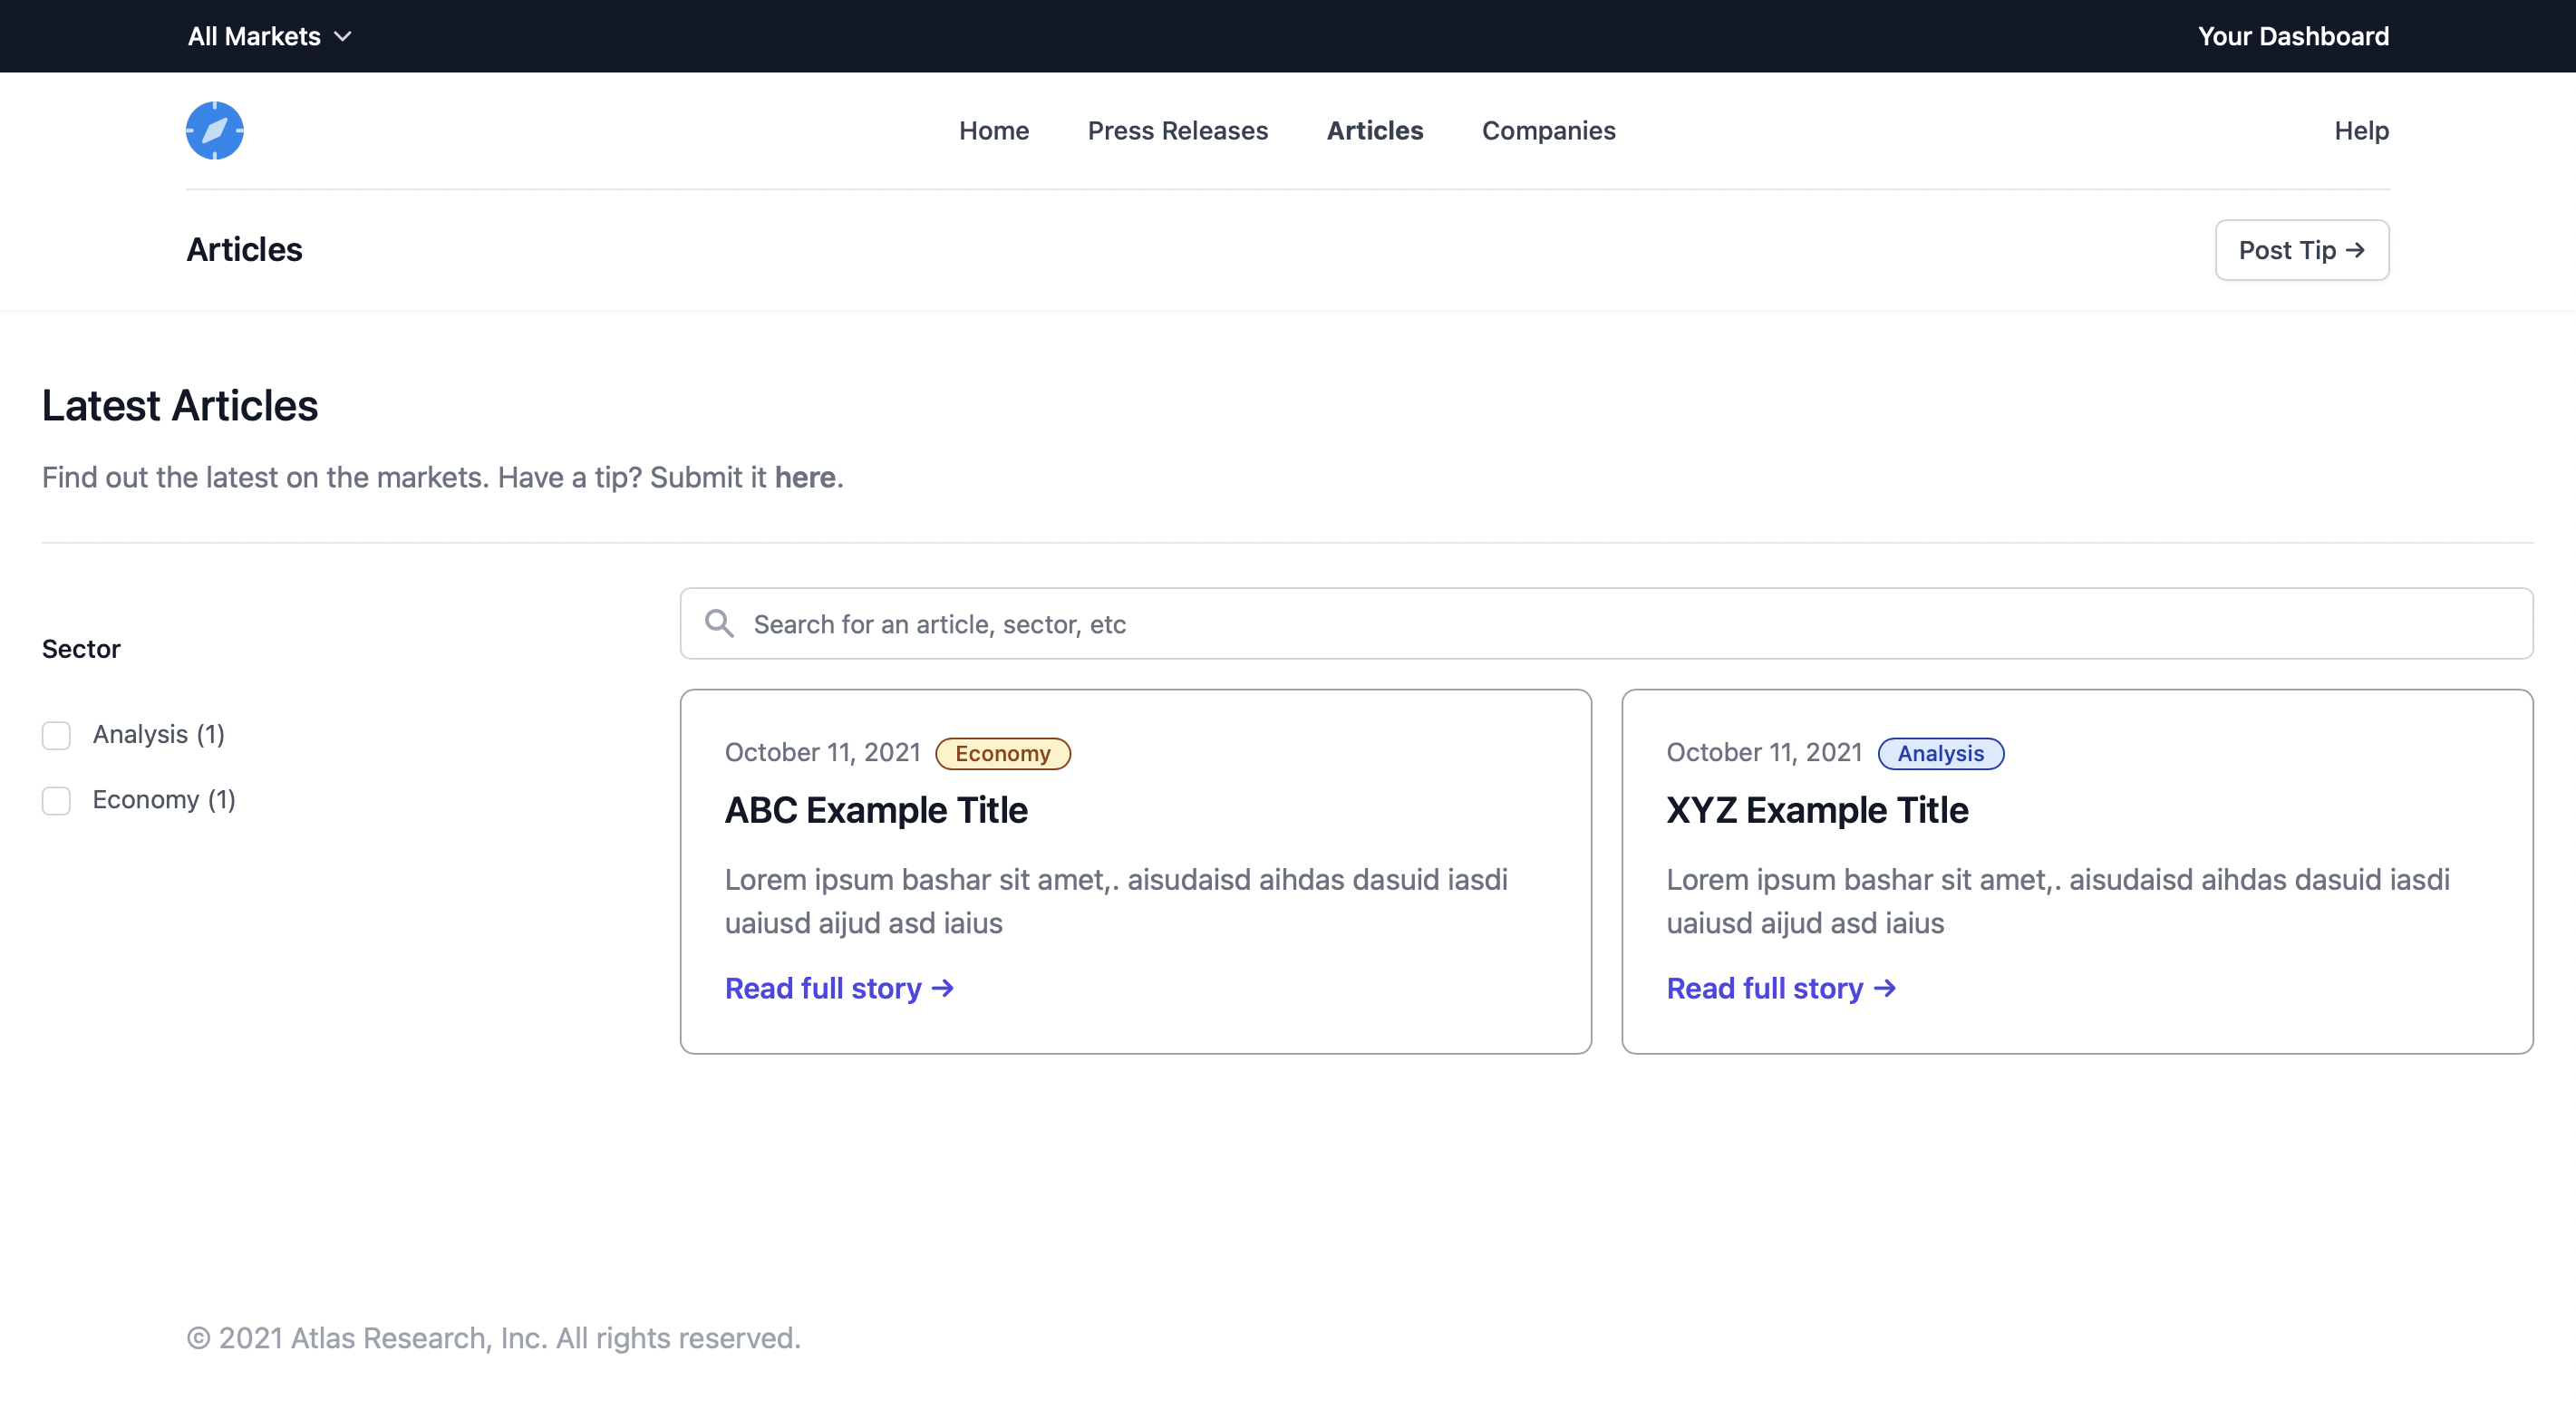Toggle the Economy sector checkbox

click(x=56, y=800)
